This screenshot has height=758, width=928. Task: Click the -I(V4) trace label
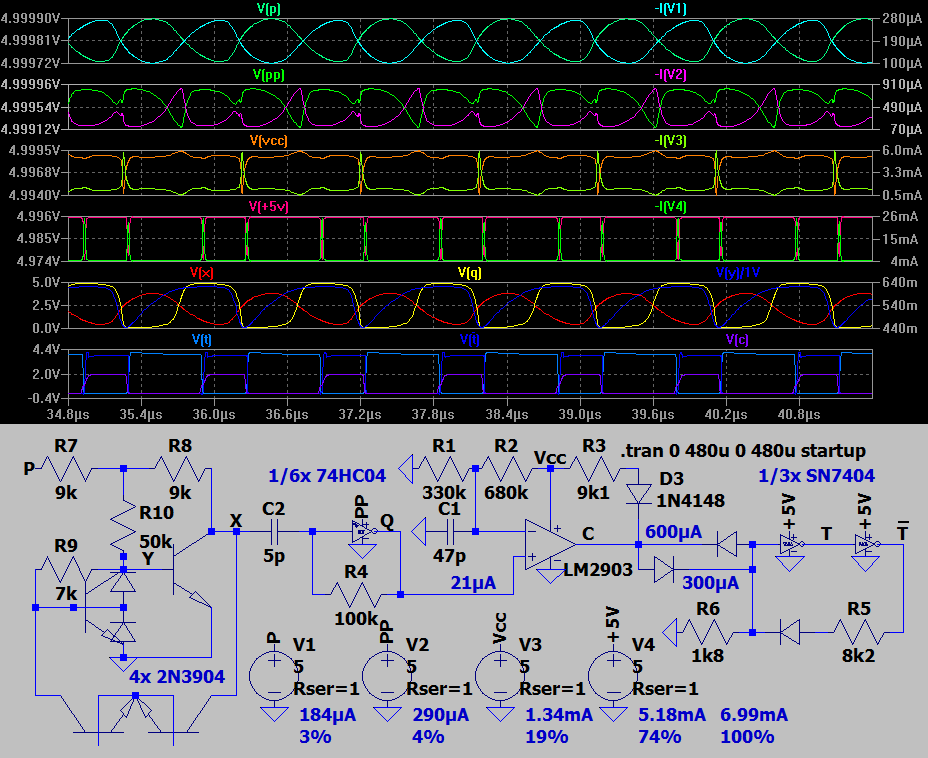pyautogui.click(x=672, y=207)
